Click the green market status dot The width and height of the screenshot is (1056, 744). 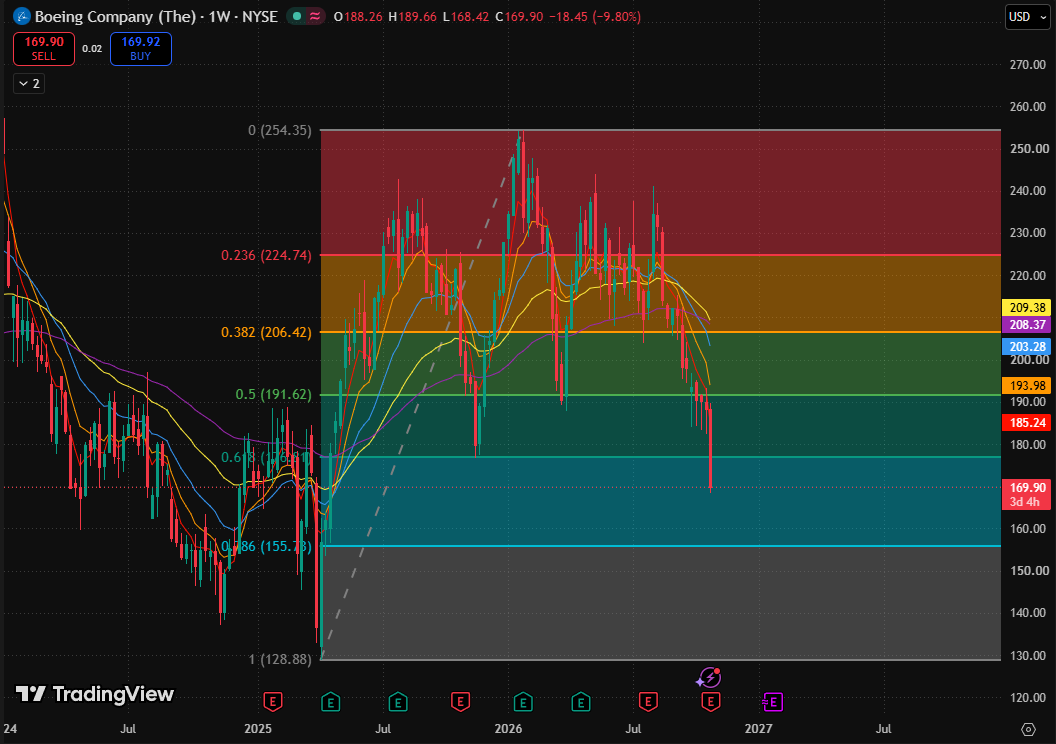tap(297, 16)
